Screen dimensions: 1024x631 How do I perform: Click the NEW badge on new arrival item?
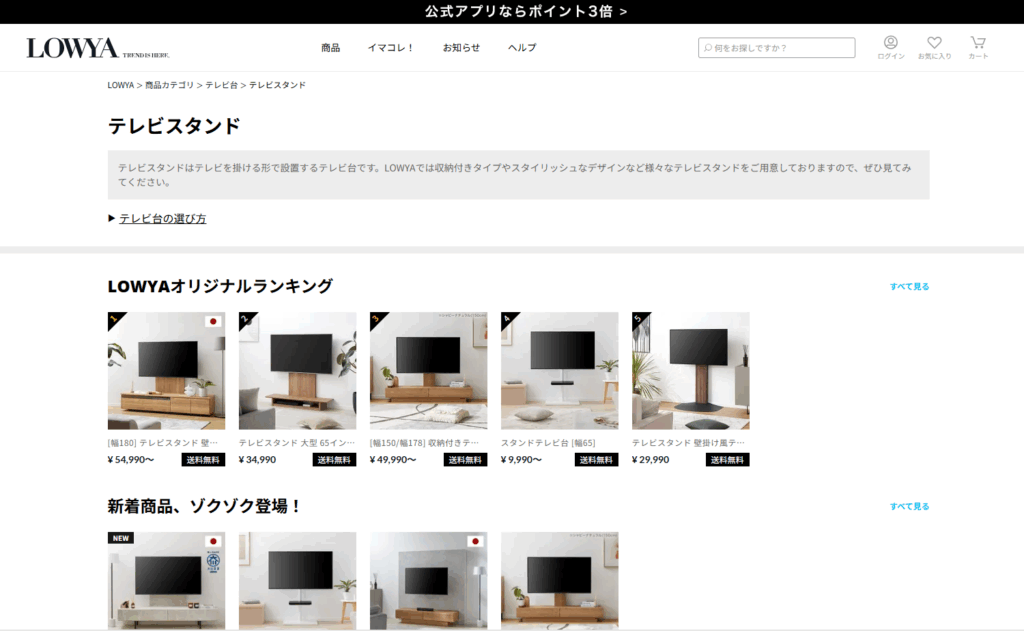pos(120,538)
